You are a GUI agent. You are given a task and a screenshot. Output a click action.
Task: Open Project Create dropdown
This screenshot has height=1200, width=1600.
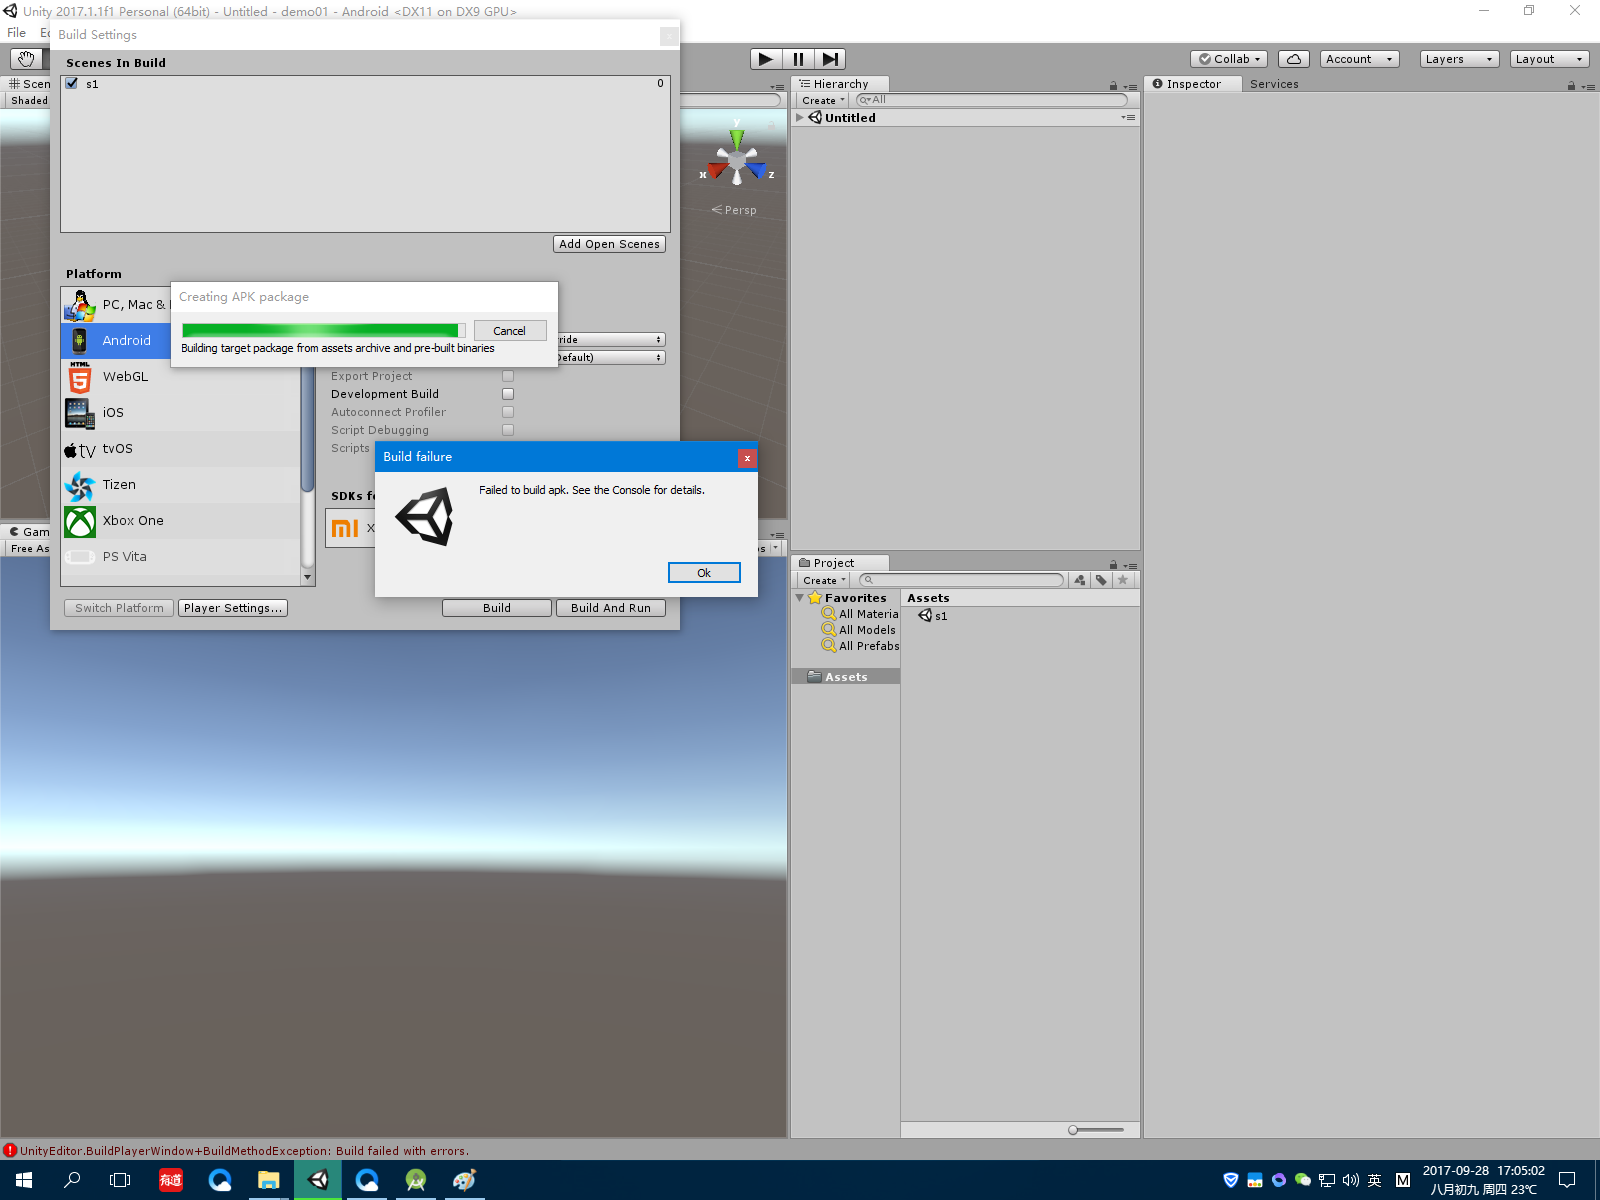click(824, 580)
